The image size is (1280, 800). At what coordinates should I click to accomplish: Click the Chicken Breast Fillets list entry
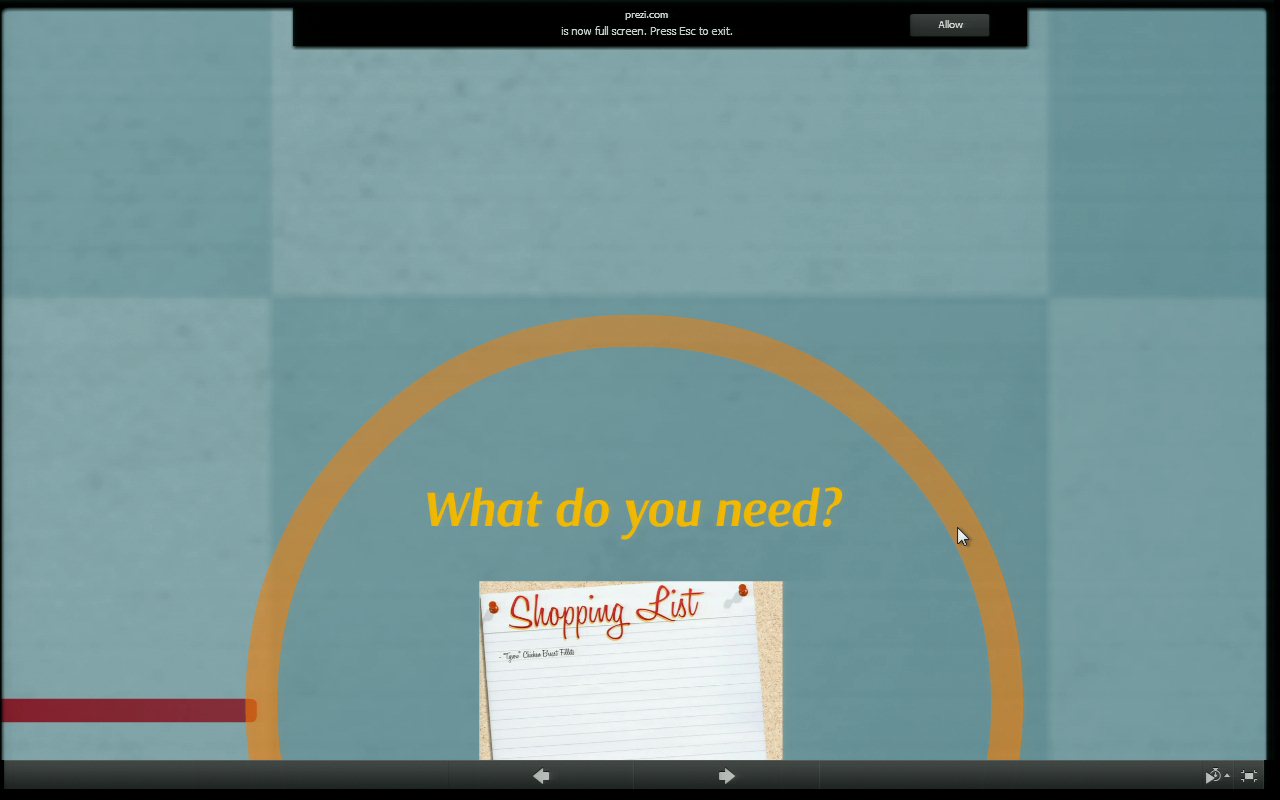tap(538, 655)
